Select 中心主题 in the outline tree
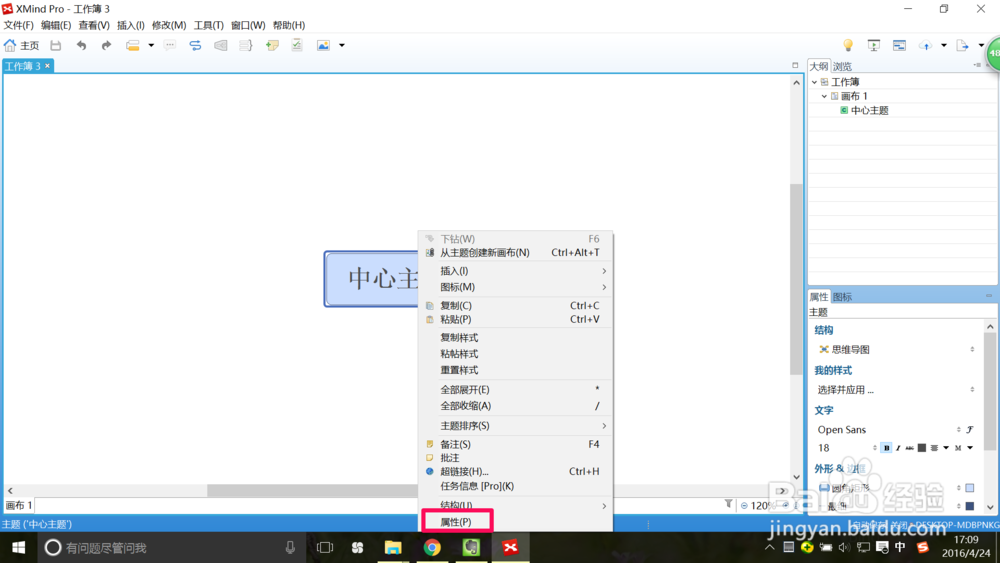1000x563 pixels. click(x=869, y=110)
